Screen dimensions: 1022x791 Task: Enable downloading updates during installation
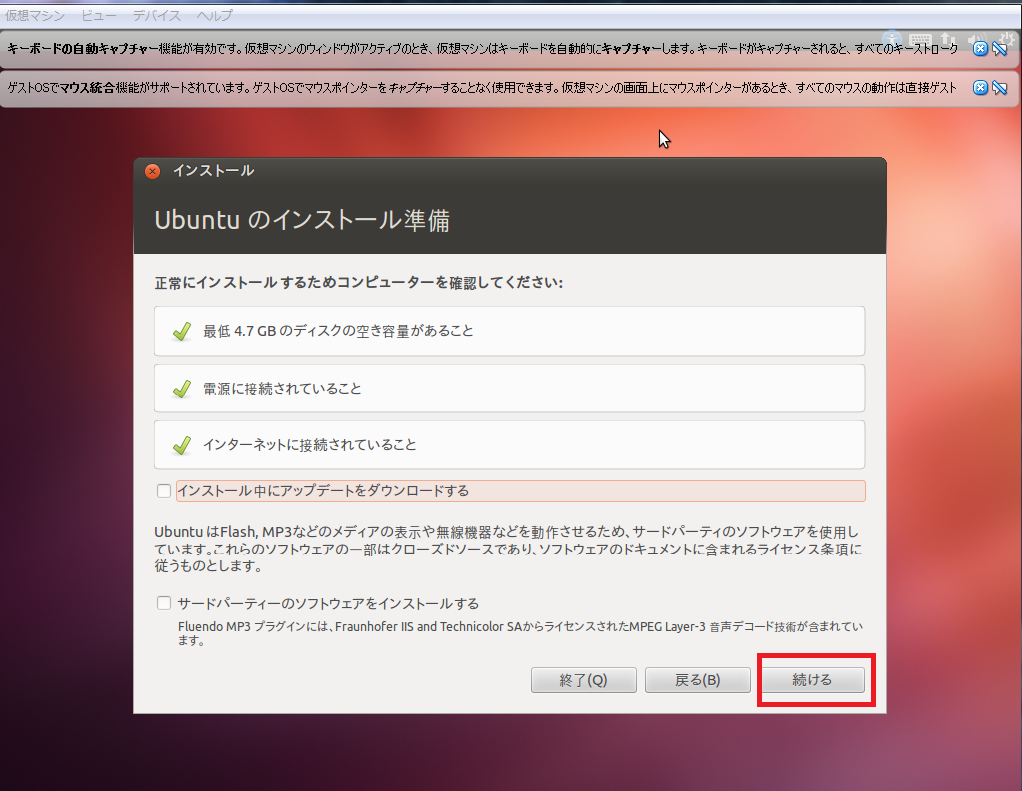click(x=164, y=491)
